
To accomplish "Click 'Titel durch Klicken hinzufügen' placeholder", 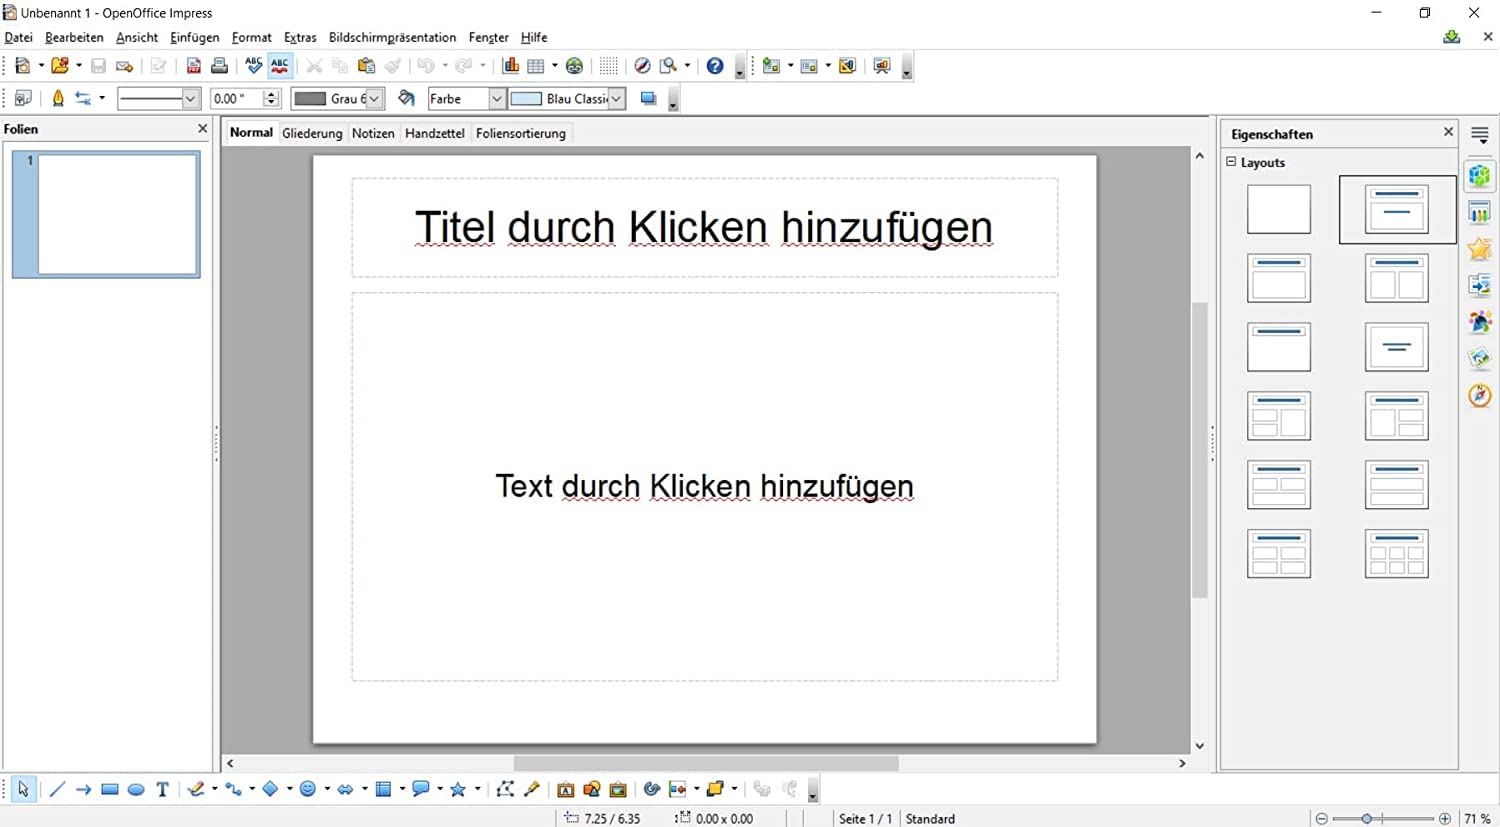I will click(704, 228).
